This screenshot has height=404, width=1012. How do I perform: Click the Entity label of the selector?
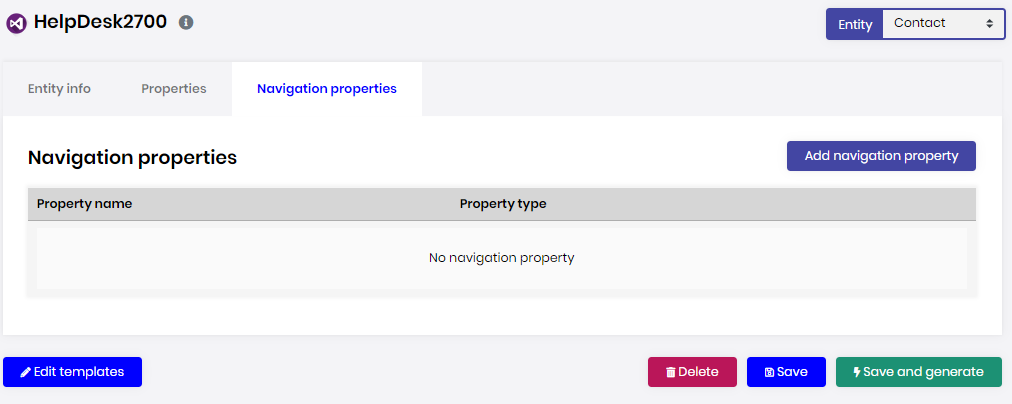(x=855, y=24)
